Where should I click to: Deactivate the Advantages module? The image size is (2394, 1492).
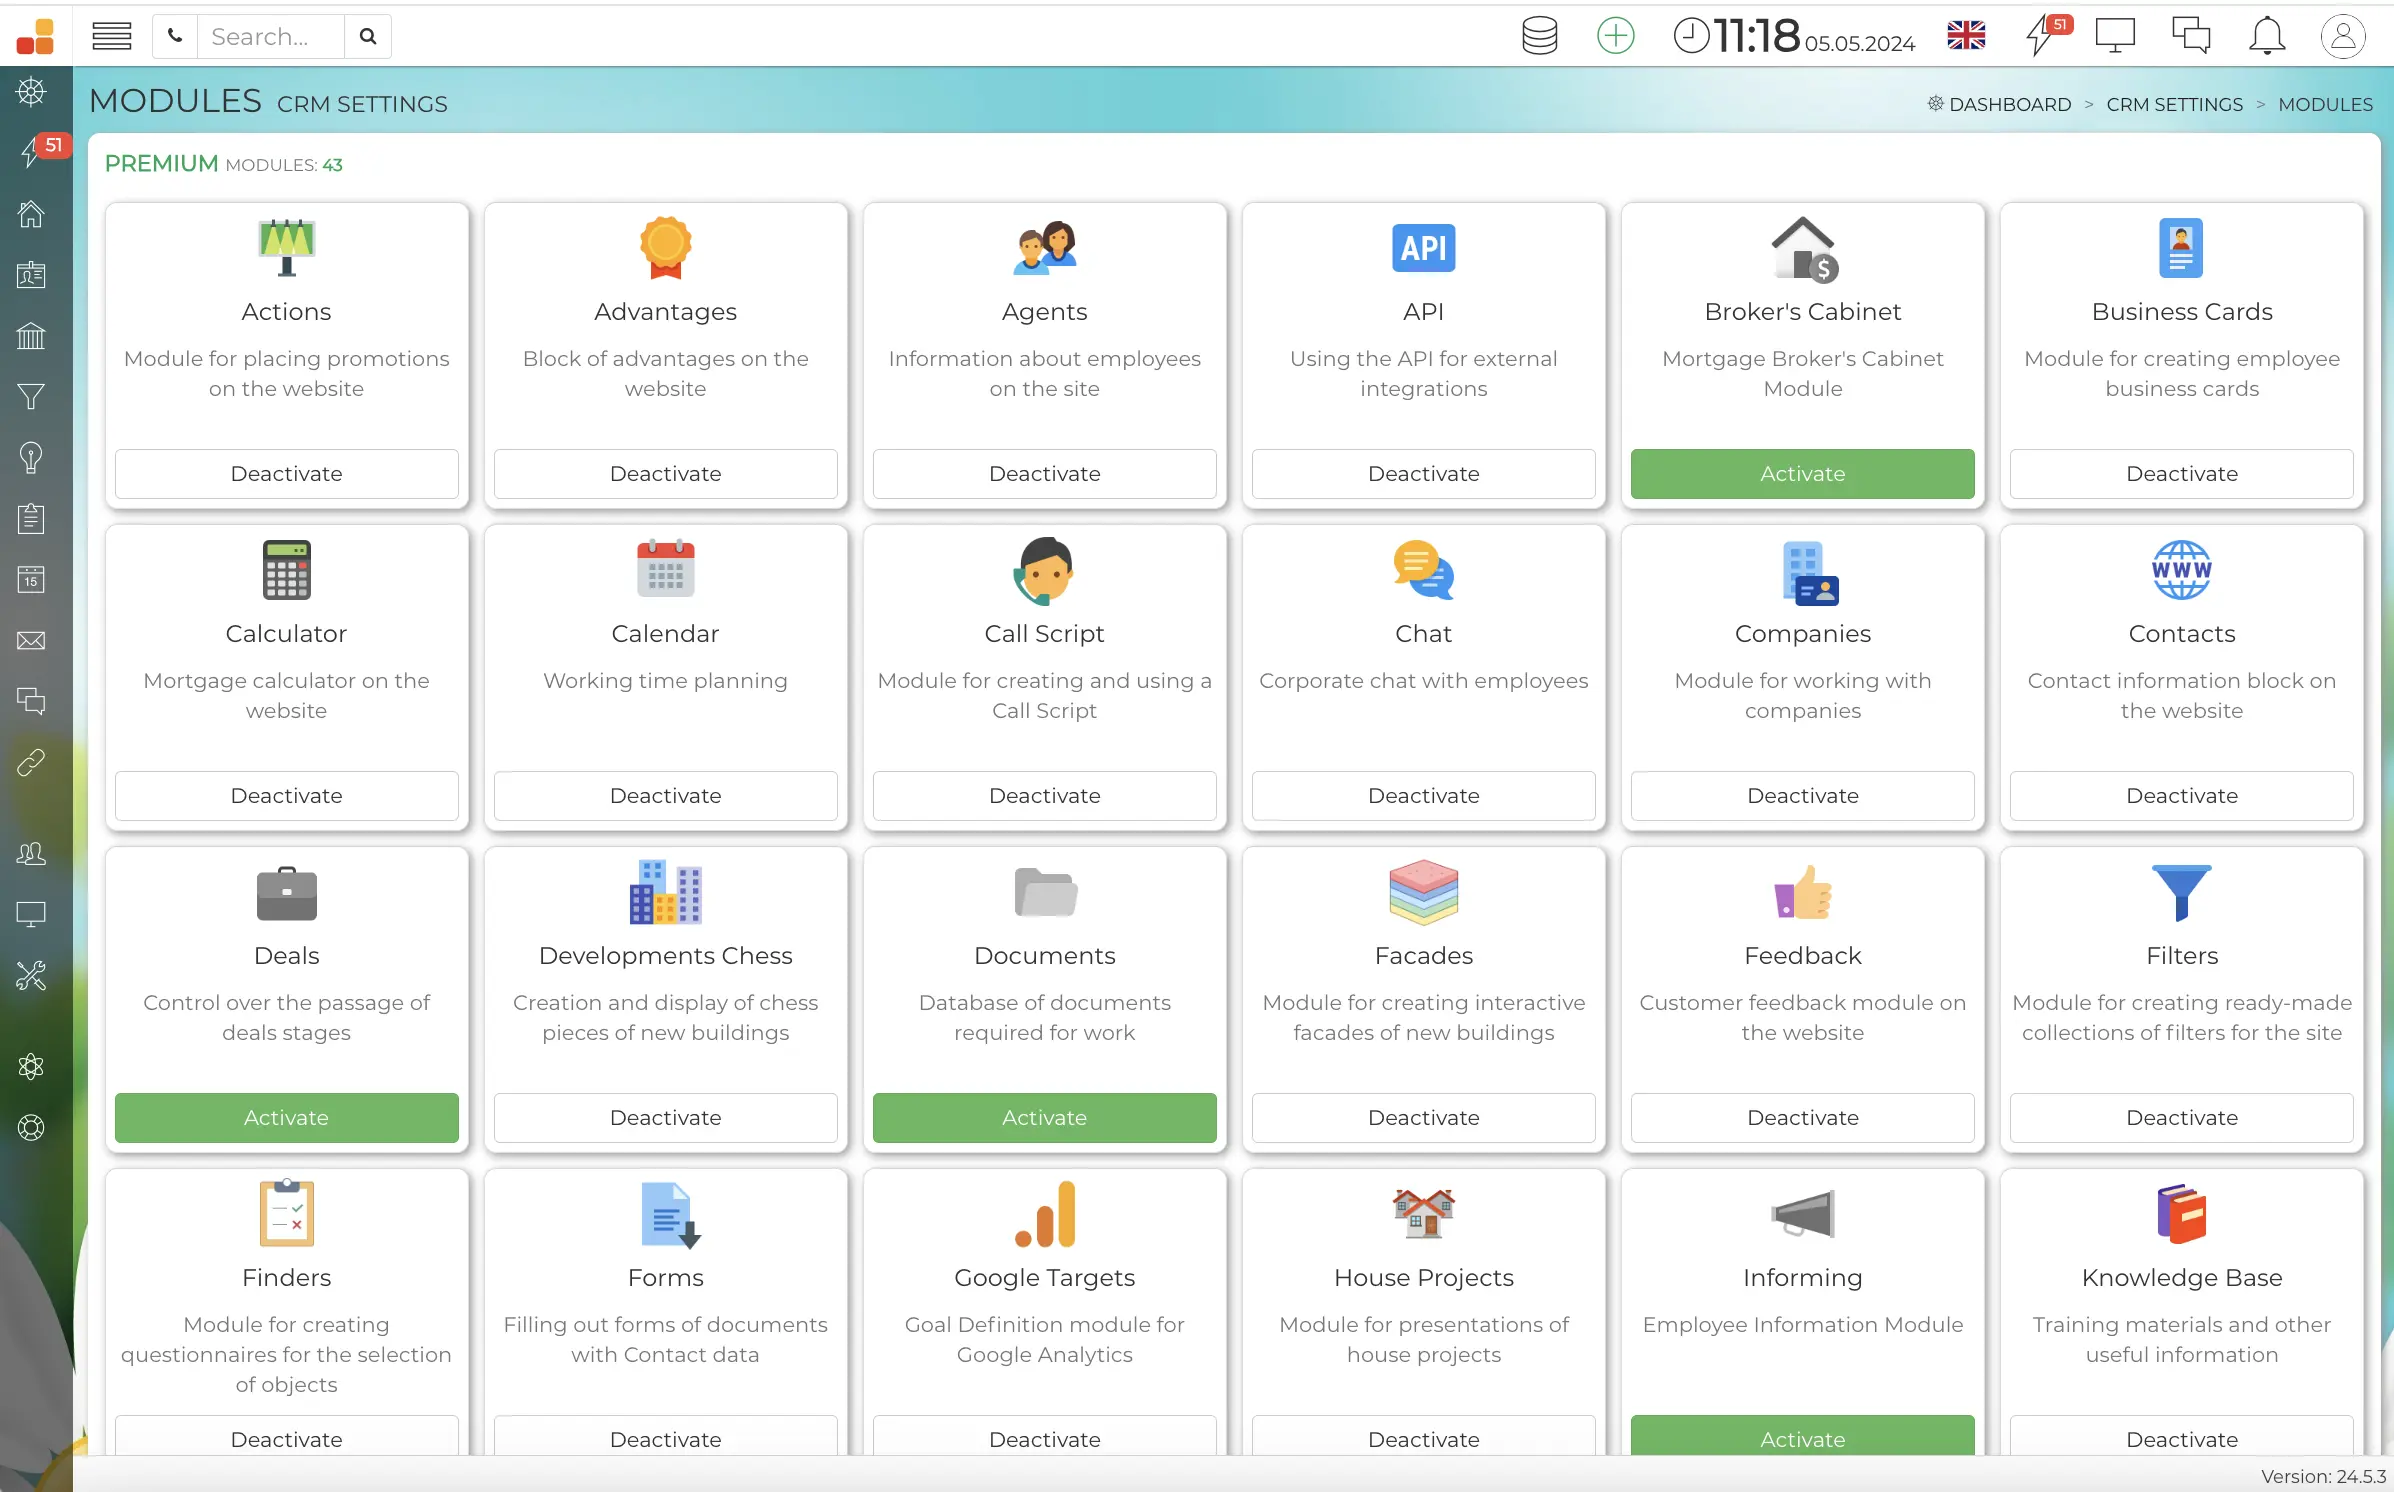665,473
